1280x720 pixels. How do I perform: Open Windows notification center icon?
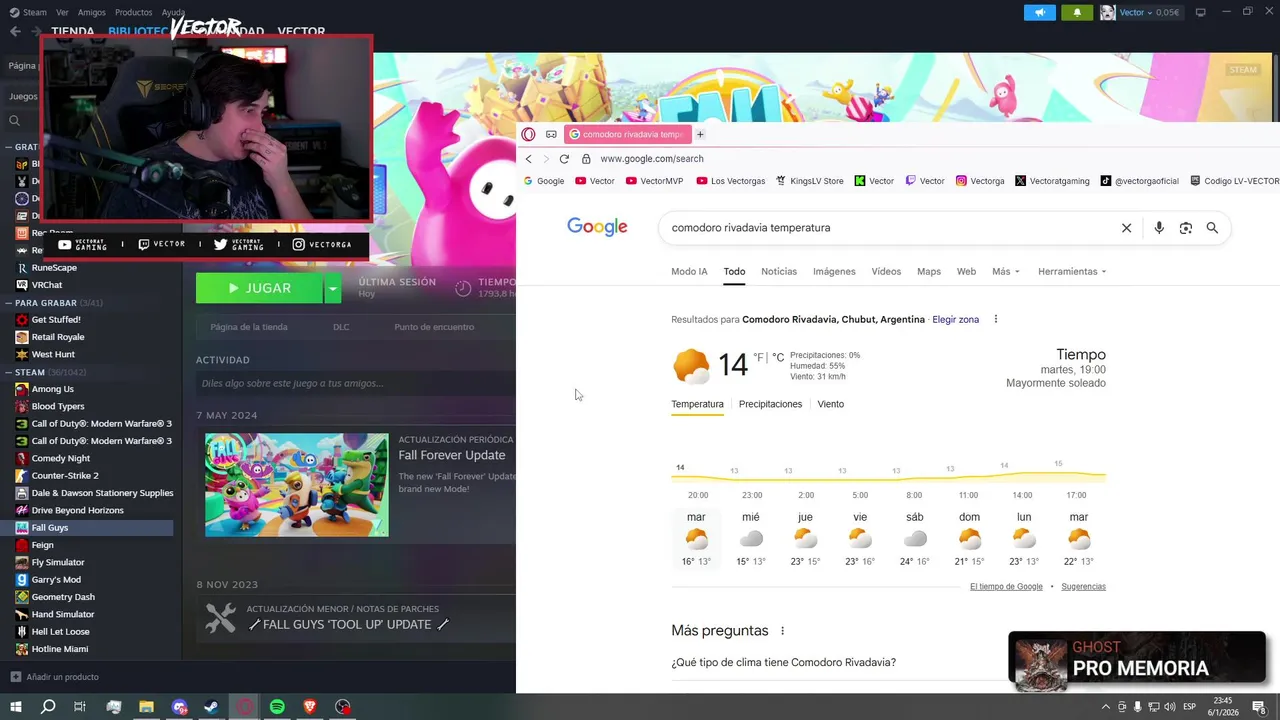pos(1259,707)
